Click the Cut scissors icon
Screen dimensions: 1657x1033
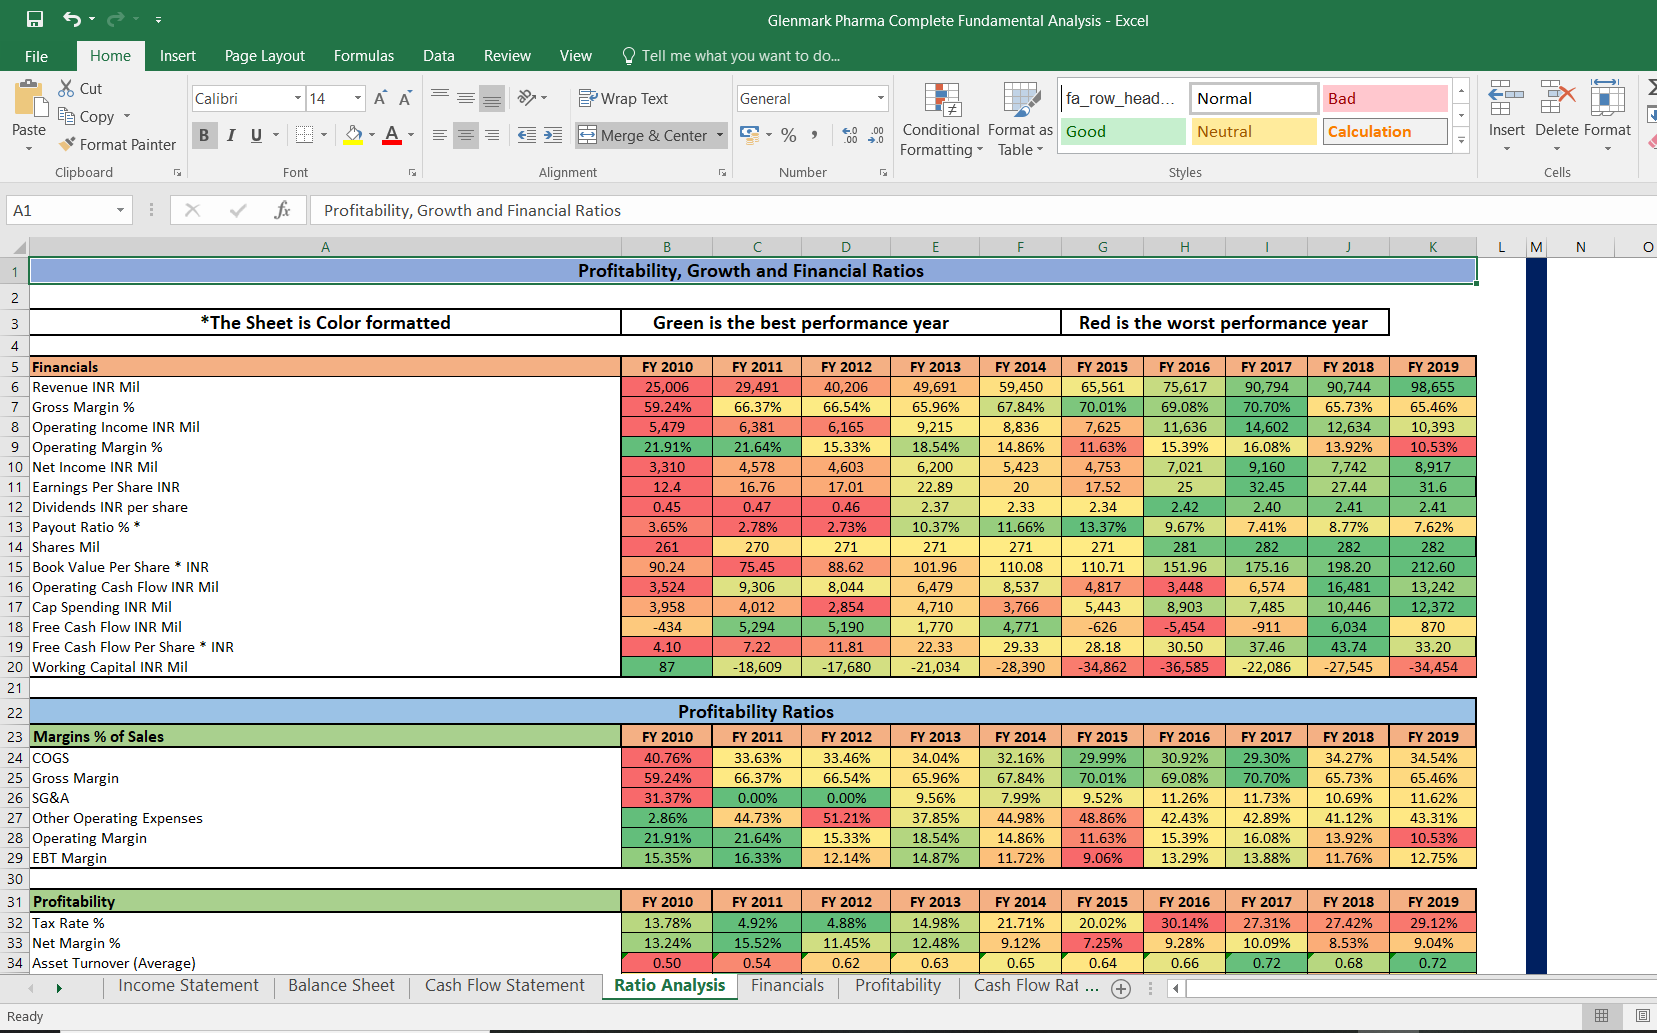point(67,88)
